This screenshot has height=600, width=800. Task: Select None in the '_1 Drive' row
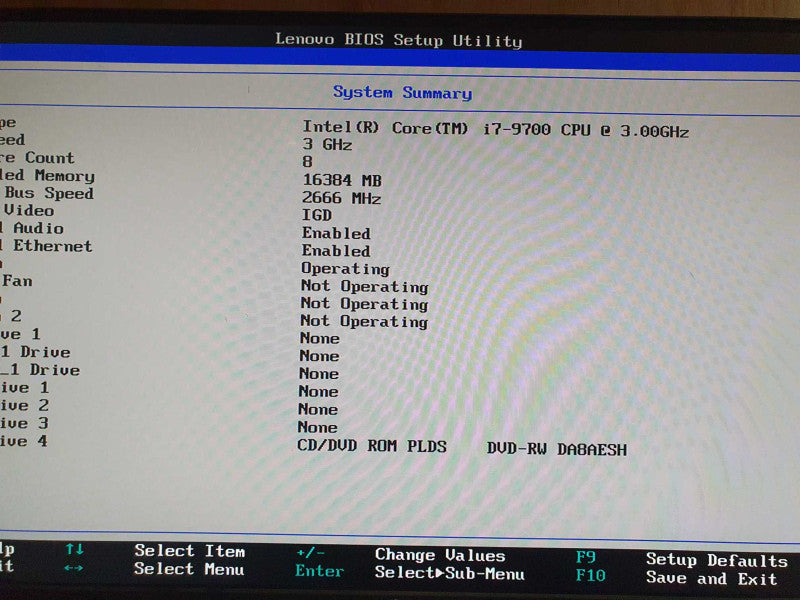pyautogui.click(x=319, y=374)
